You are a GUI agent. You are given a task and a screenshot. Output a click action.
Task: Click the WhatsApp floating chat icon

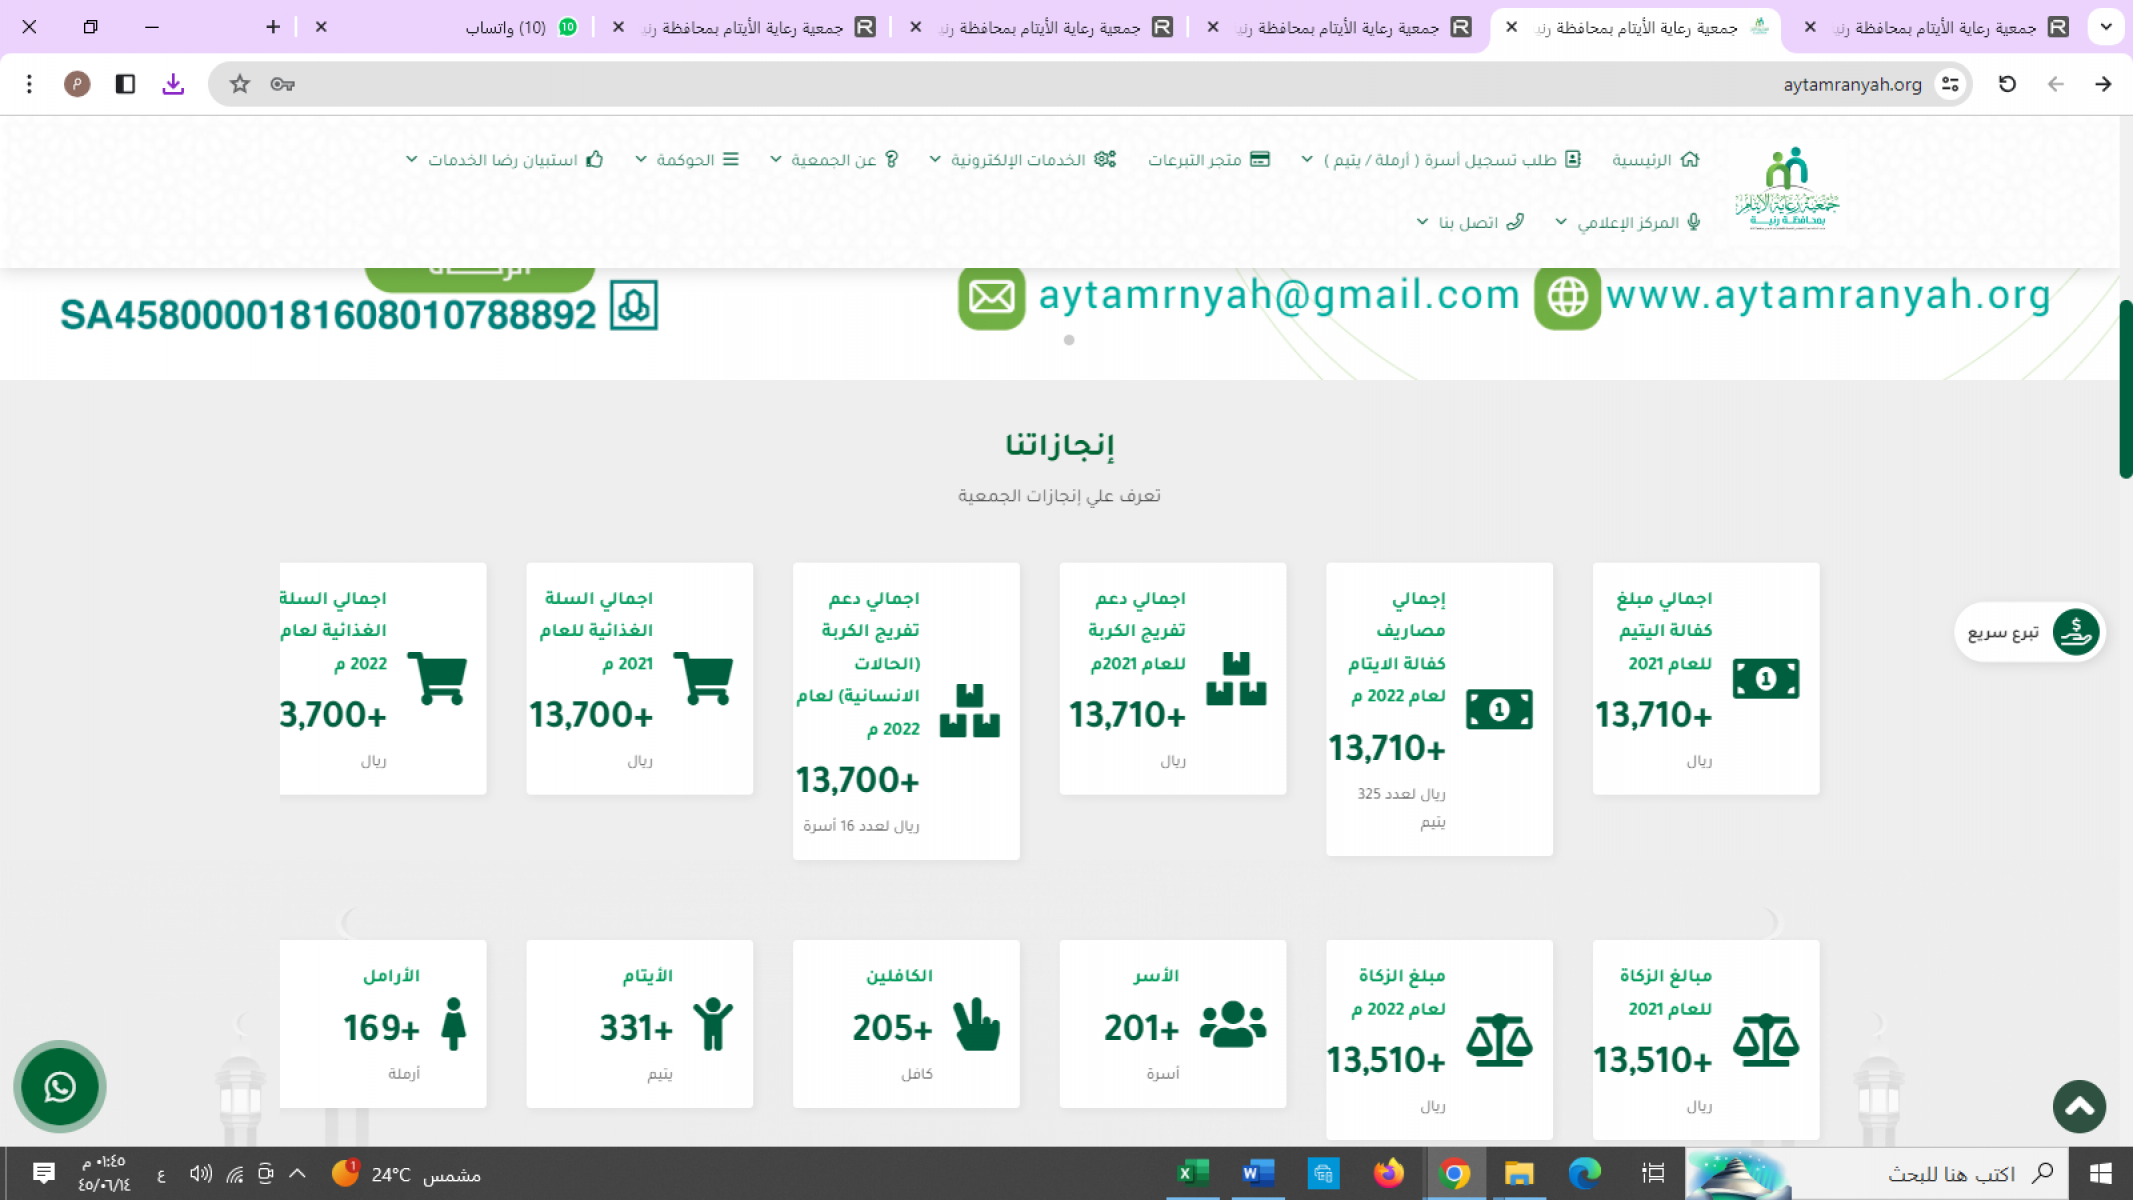click(60, 1086)
